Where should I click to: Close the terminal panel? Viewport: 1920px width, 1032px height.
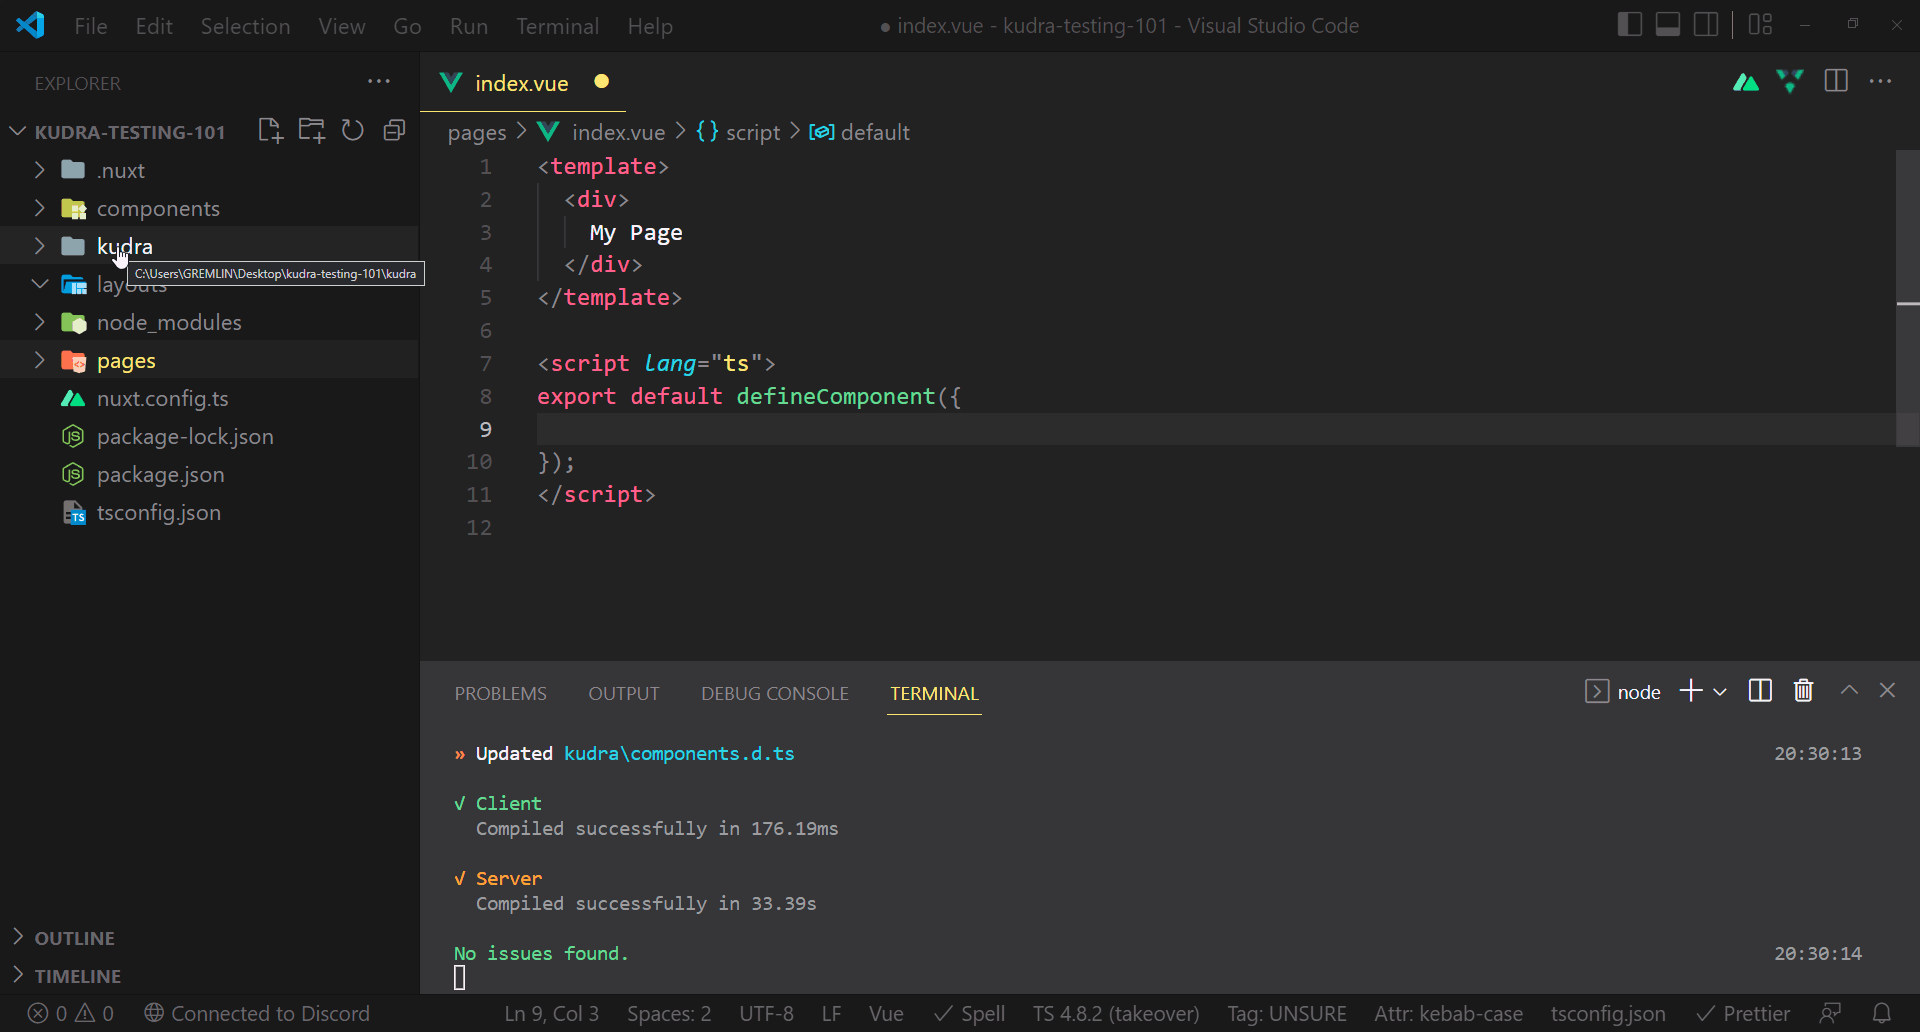point(1887,690)
